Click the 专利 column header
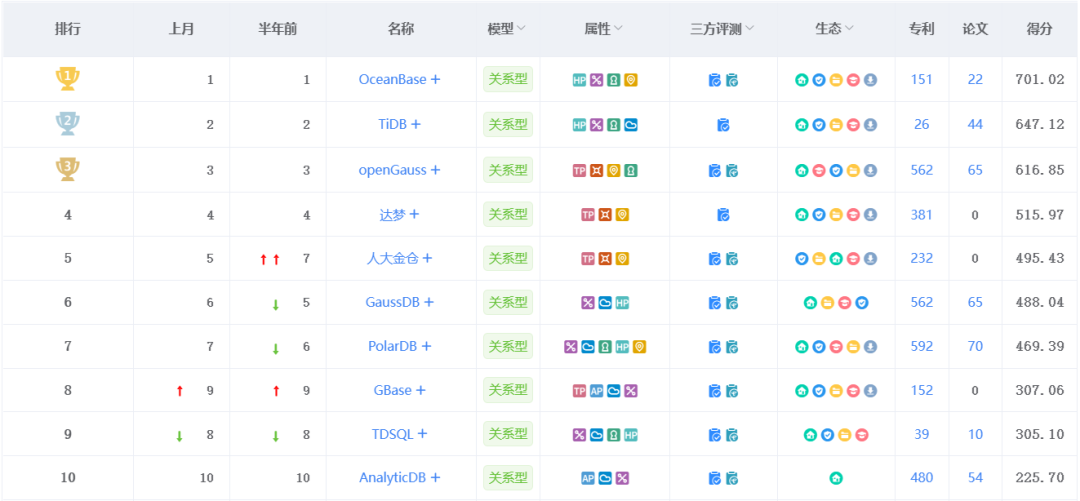This screenshot has width=1080, height=501. [922, 28]
